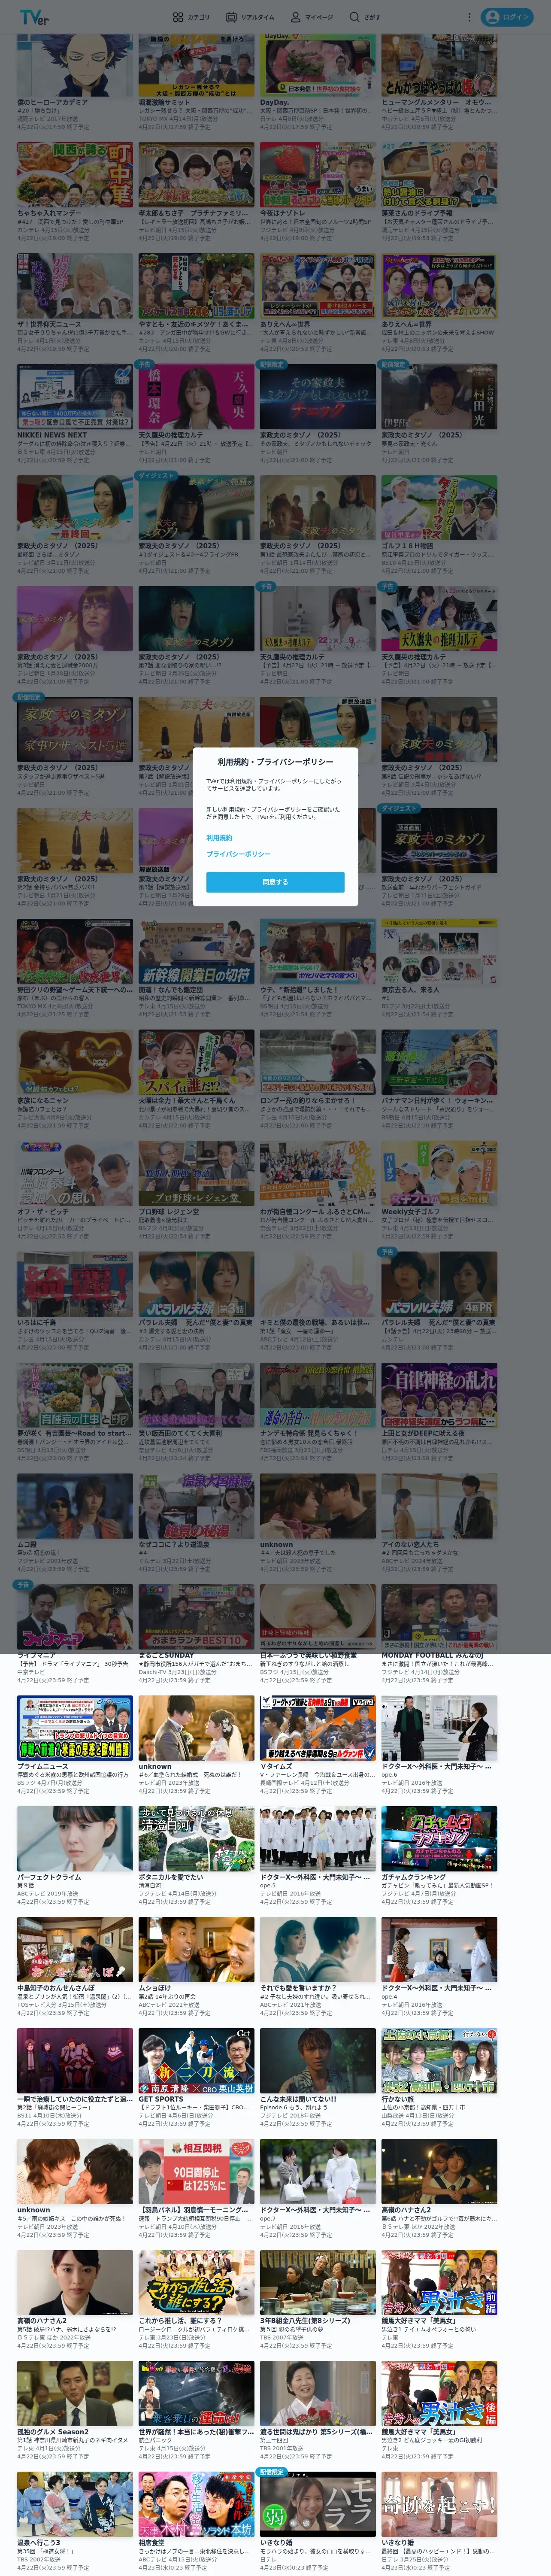Open ボタニカルを愛でたい thumbnail
The height and width of the screenshot is (2576, 551).
click(196, 1839)
